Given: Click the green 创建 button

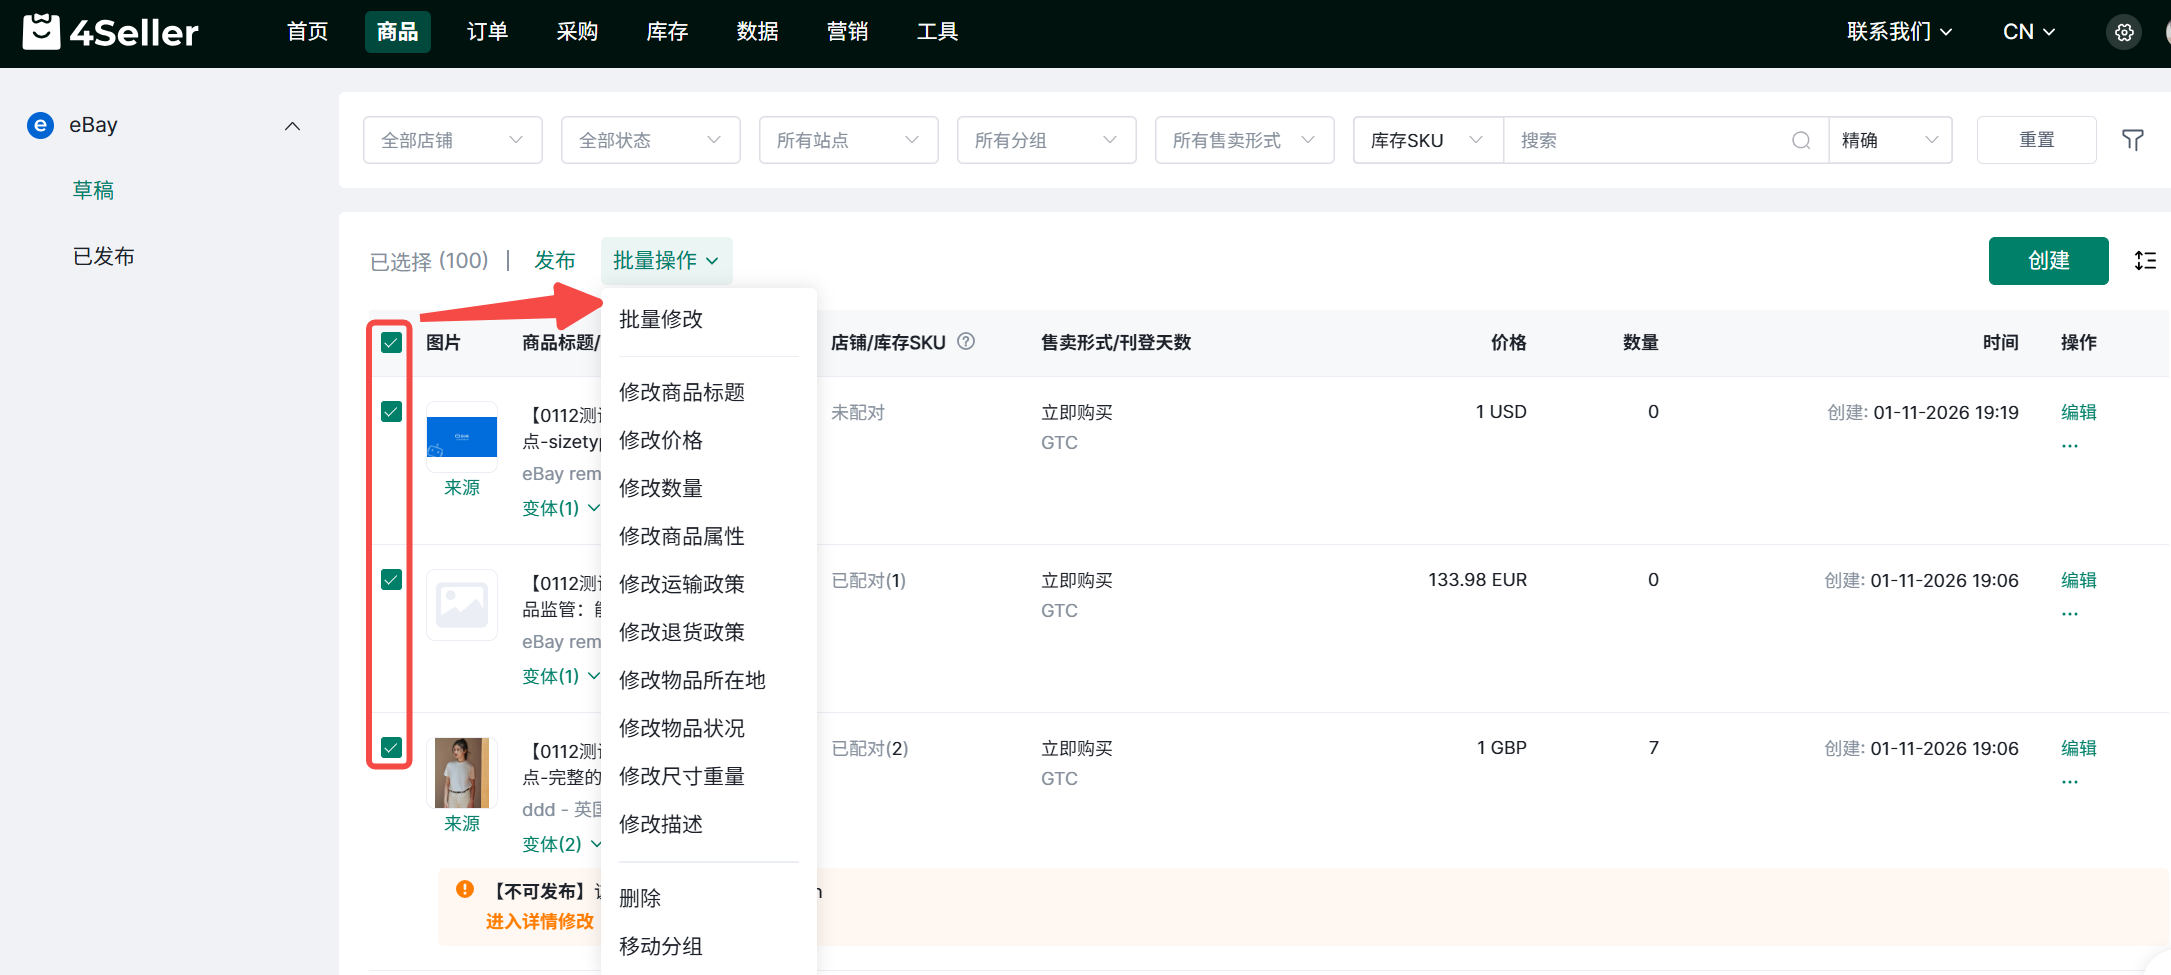Looking at the screenshot, I should 2047,261.
